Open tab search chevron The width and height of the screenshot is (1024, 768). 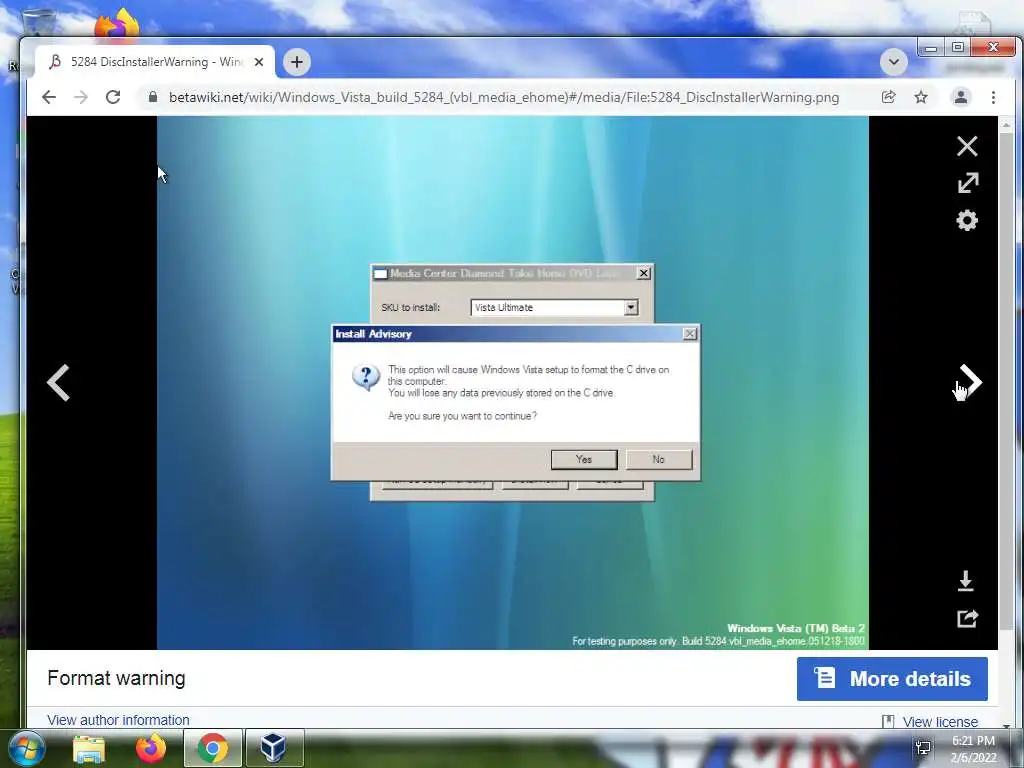point(893,62)
